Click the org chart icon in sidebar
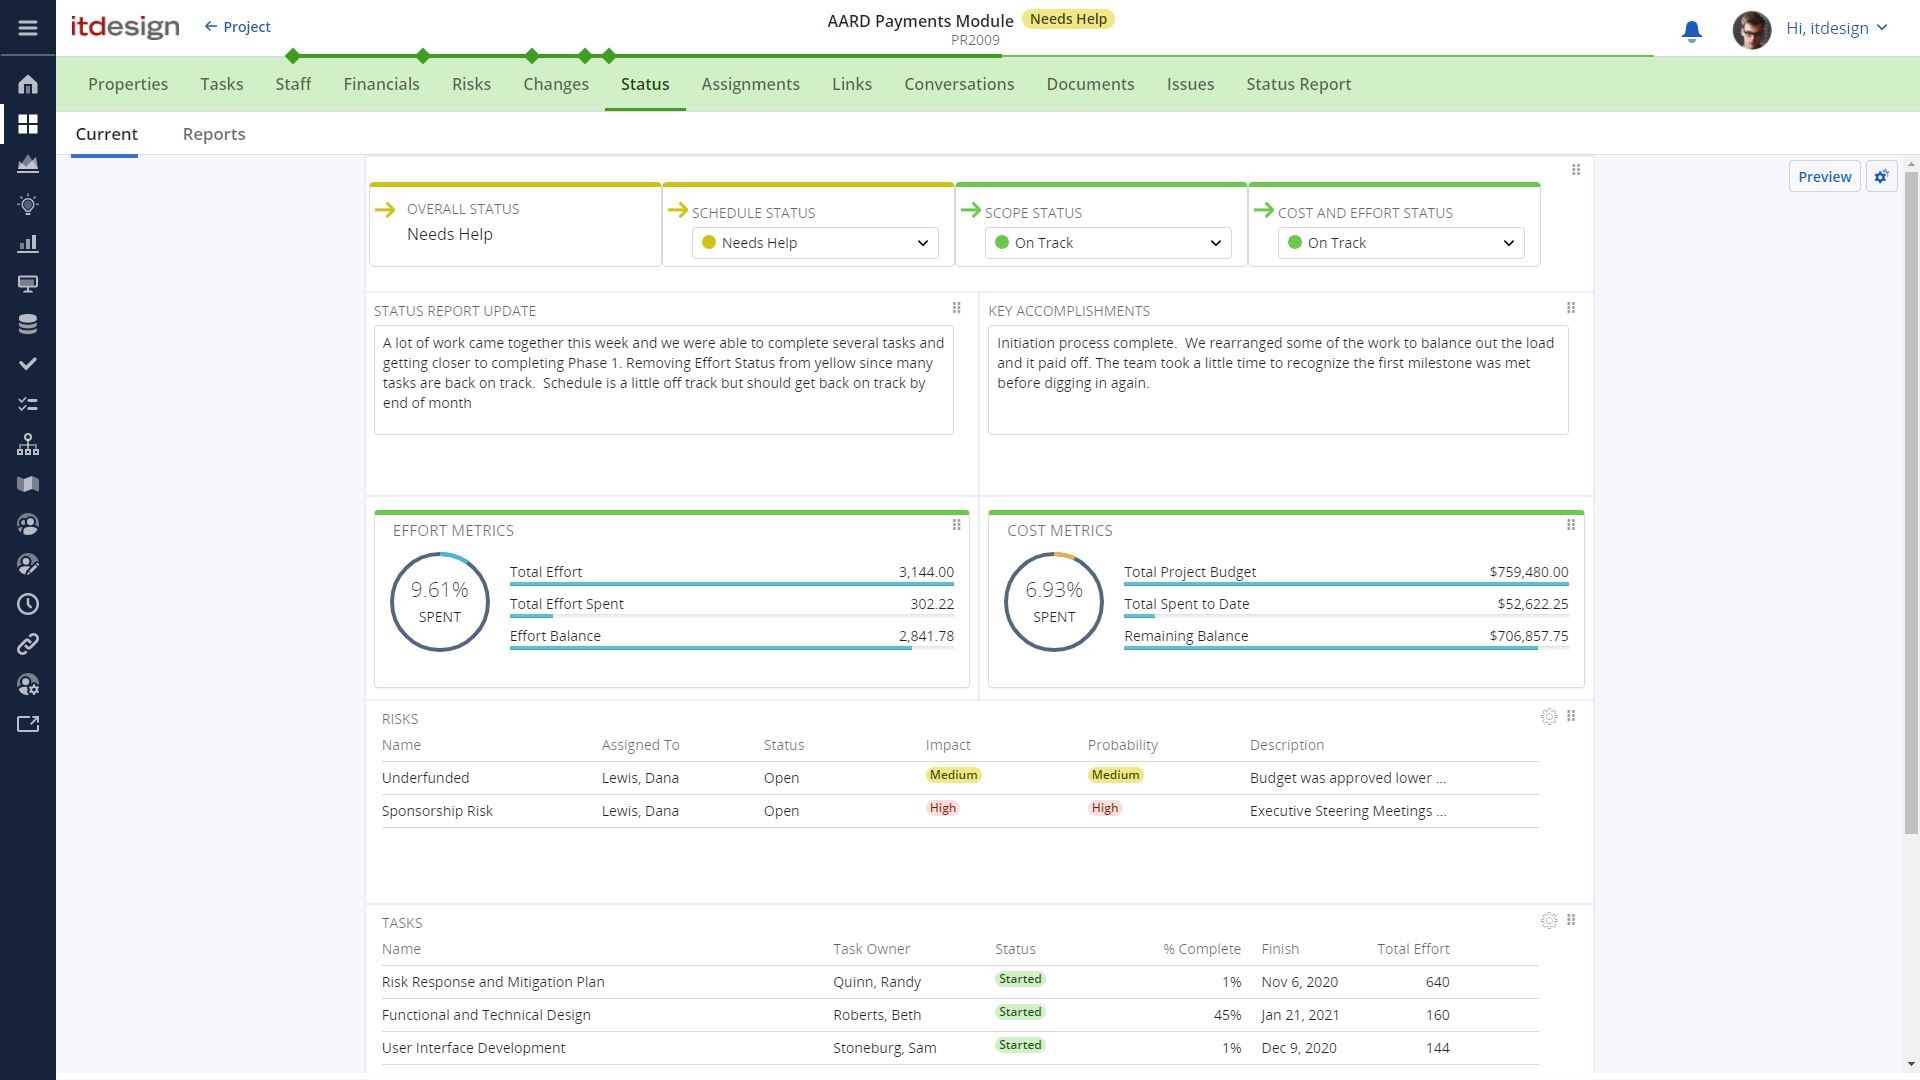Screen dimensions: 1920x1080 28,444
